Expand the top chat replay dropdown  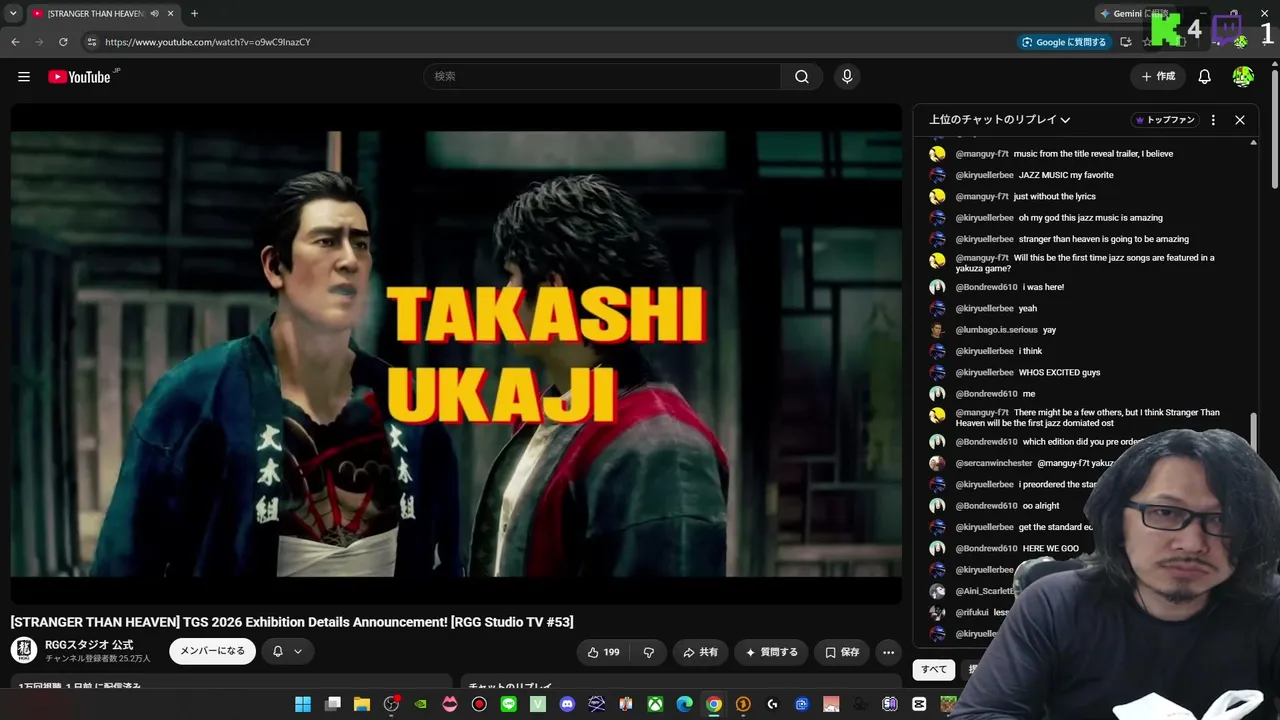pos(1000,120)
